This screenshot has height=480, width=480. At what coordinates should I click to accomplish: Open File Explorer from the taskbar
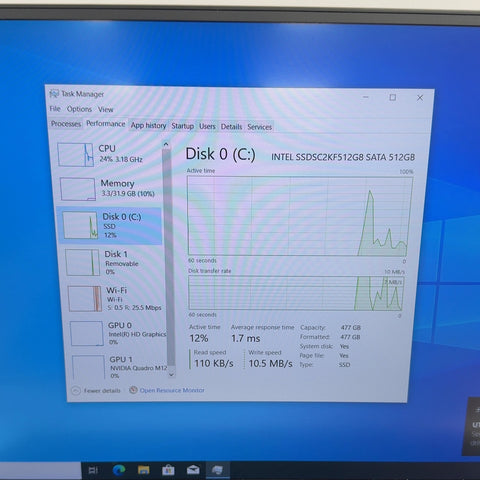144,470
